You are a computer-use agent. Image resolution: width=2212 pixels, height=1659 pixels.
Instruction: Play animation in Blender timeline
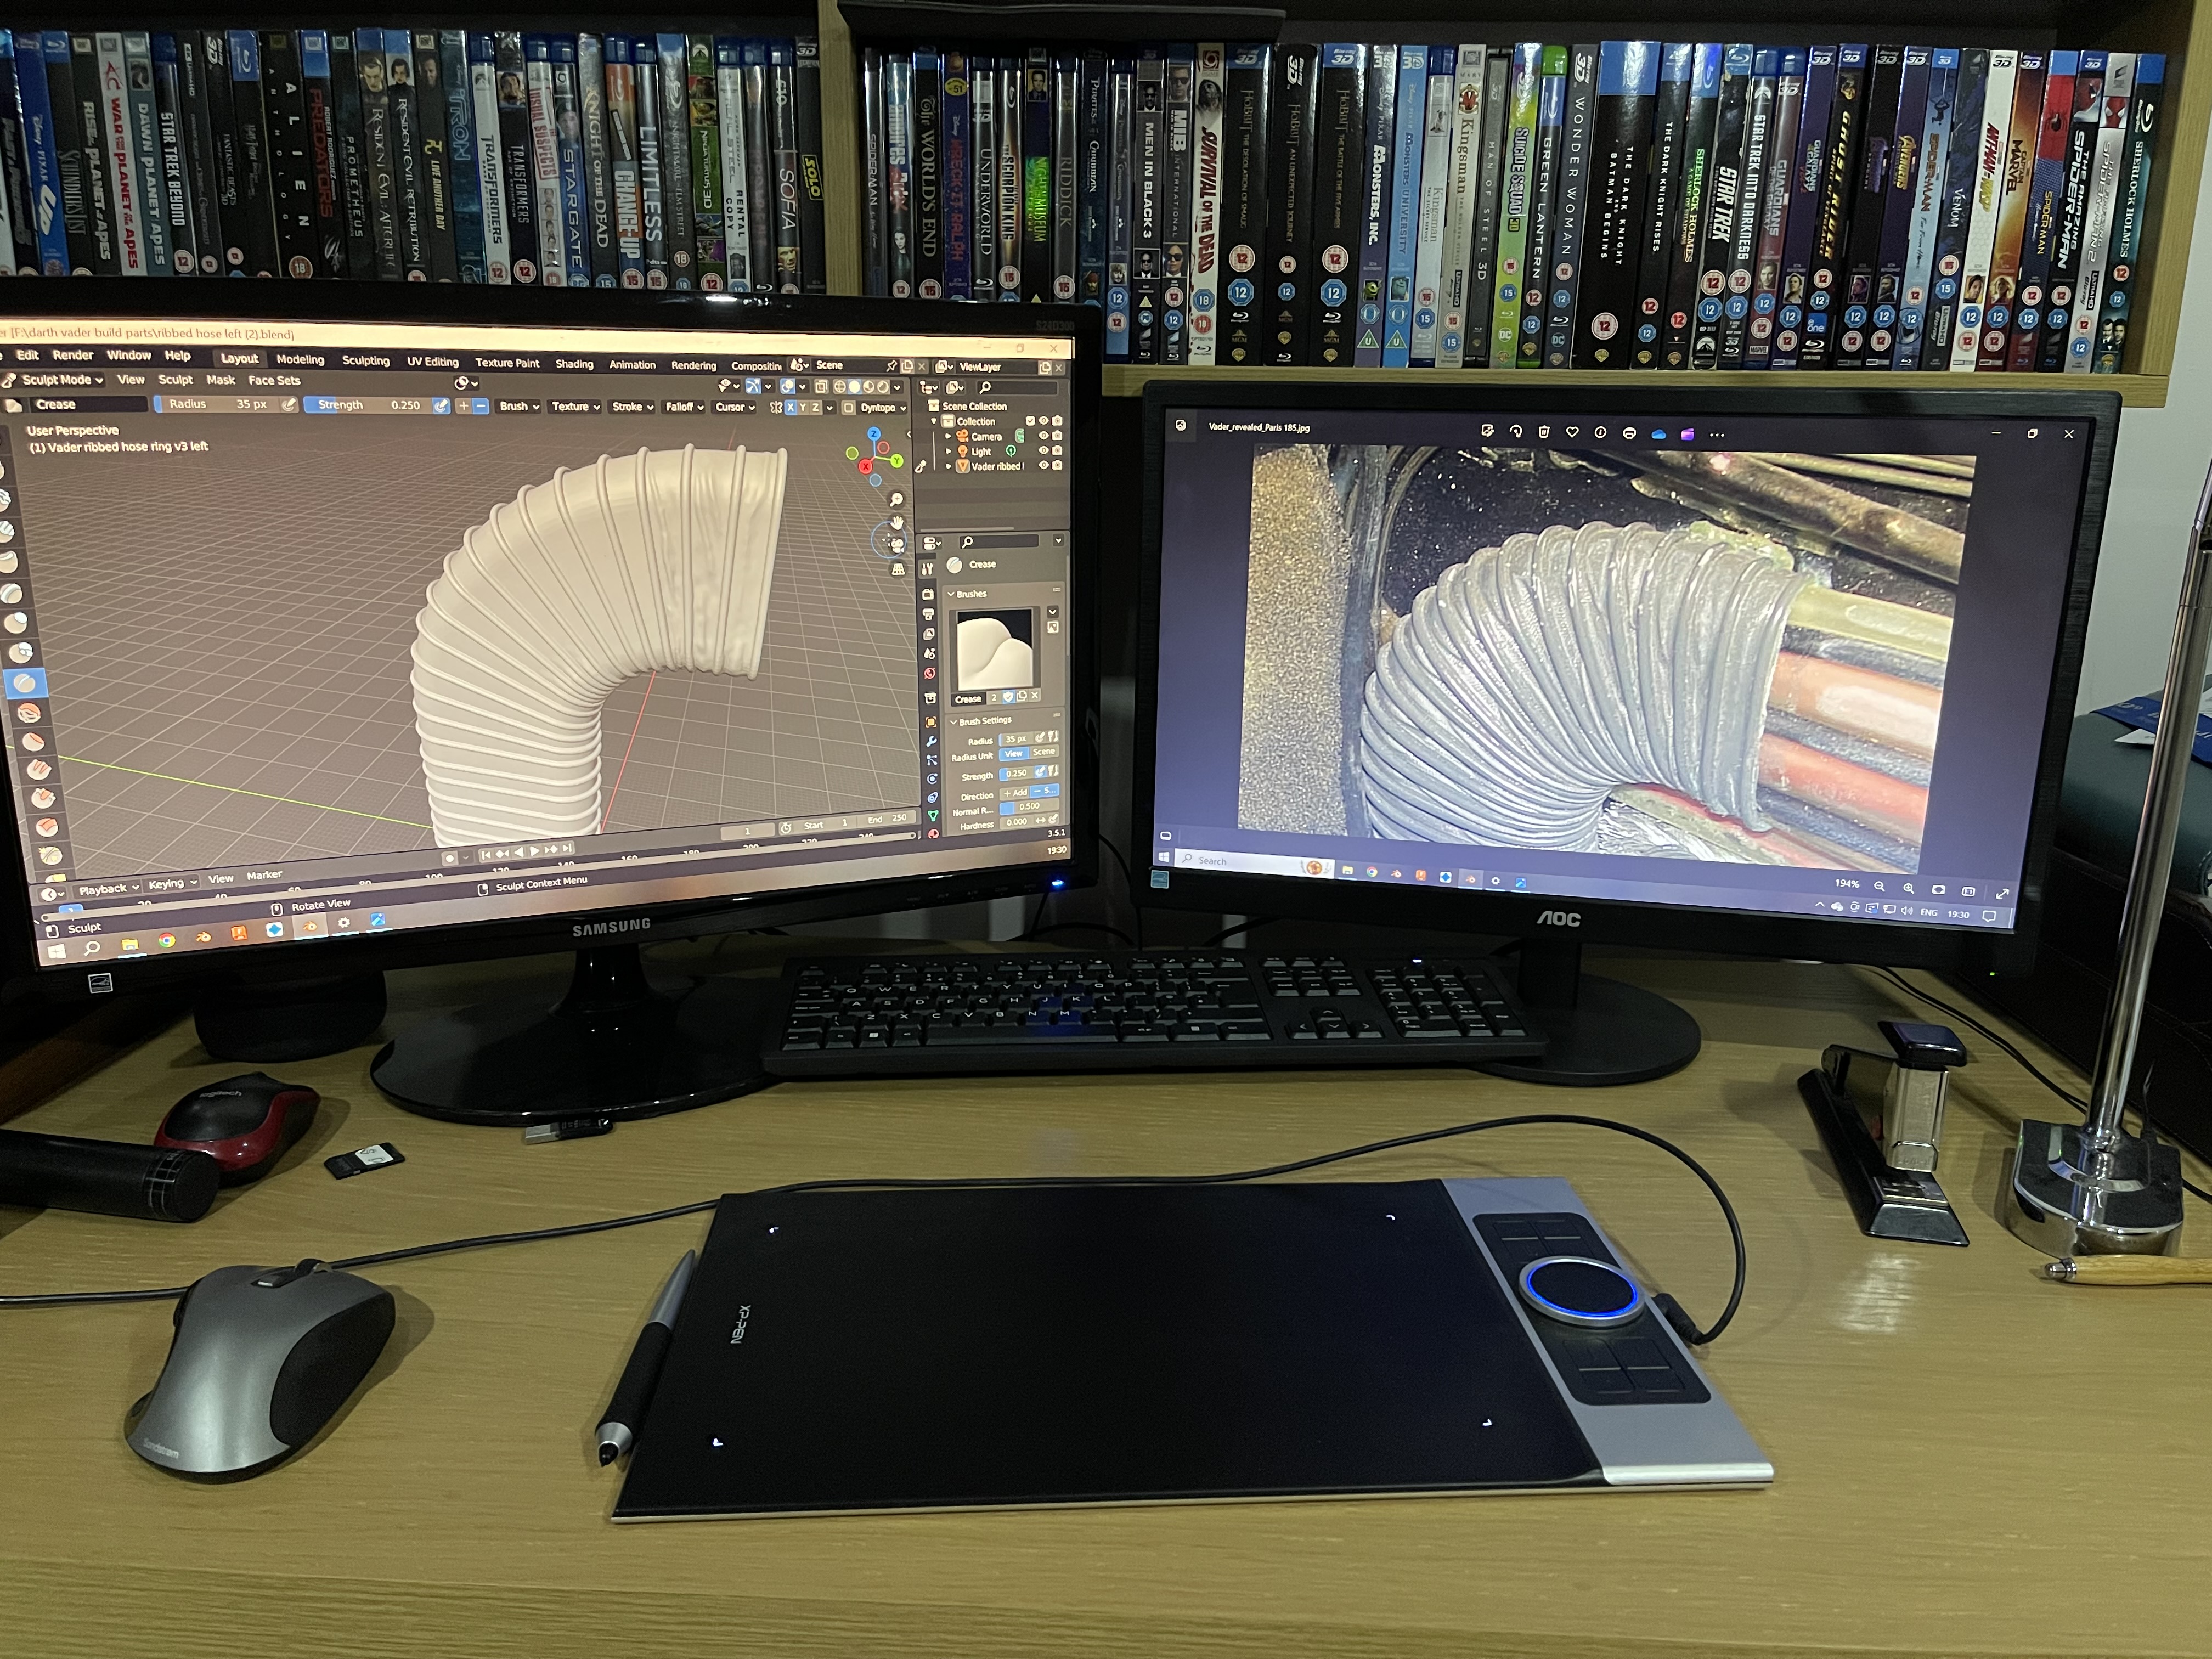(x=534, y=851)
